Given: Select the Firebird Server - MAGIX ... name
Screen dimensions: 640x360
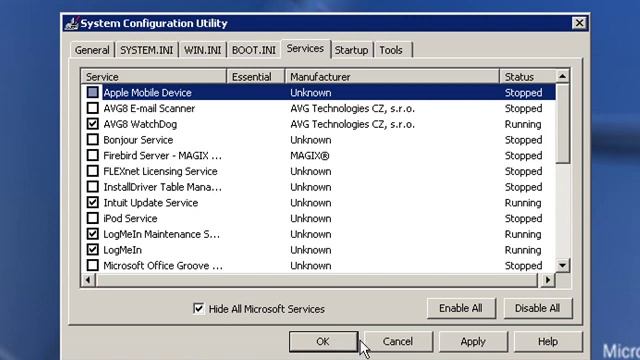Looking at the screenshot, I should (162, 156).
